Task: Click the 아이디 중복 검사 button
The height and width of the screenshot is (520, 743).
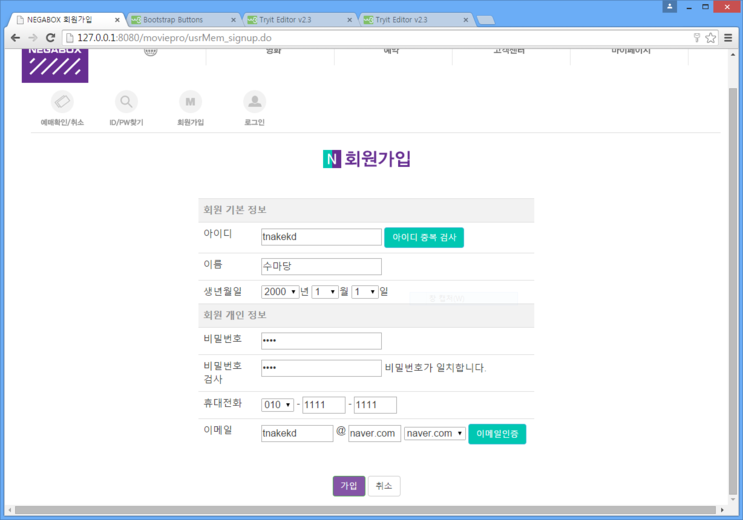Action: pos(424,238)
